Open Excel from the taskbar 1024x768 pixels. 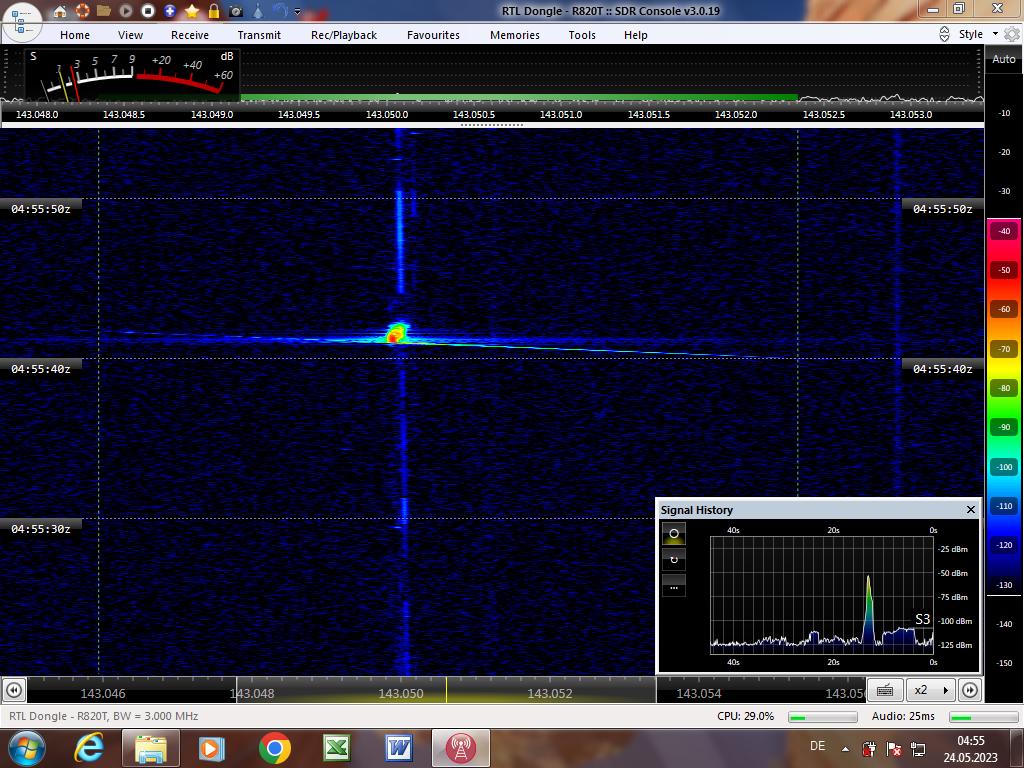[x=336, y=748]
